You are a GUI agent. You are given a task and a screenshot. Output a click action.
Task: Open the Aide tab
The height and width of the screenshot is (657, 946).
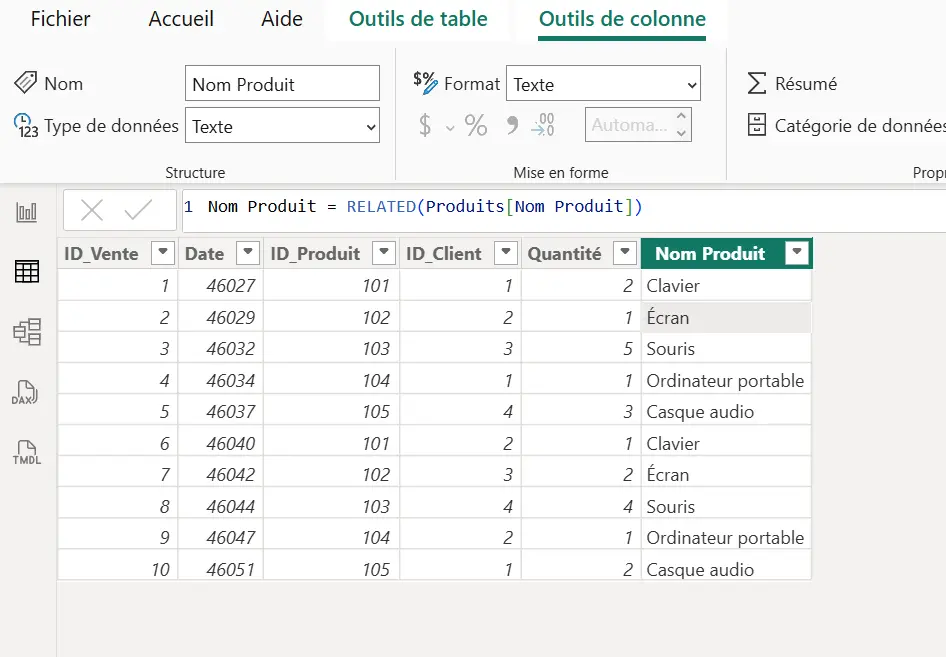pos(282,19)
